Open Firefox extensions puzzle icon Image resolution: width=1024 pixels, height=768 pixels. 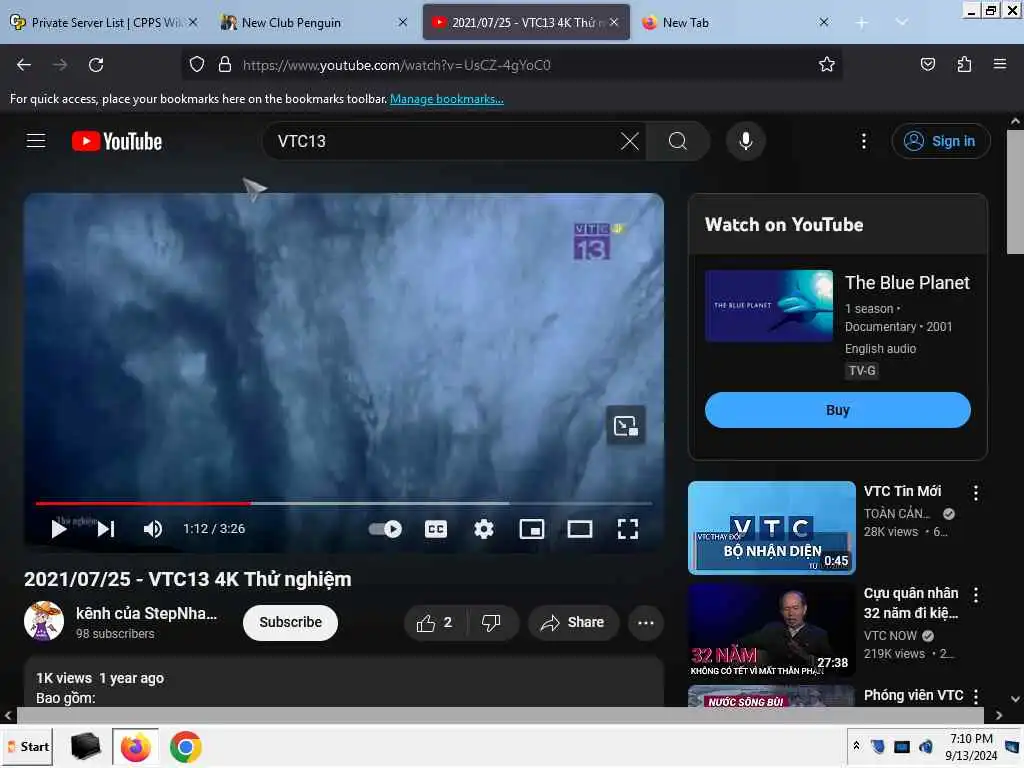tap(964, 65)
